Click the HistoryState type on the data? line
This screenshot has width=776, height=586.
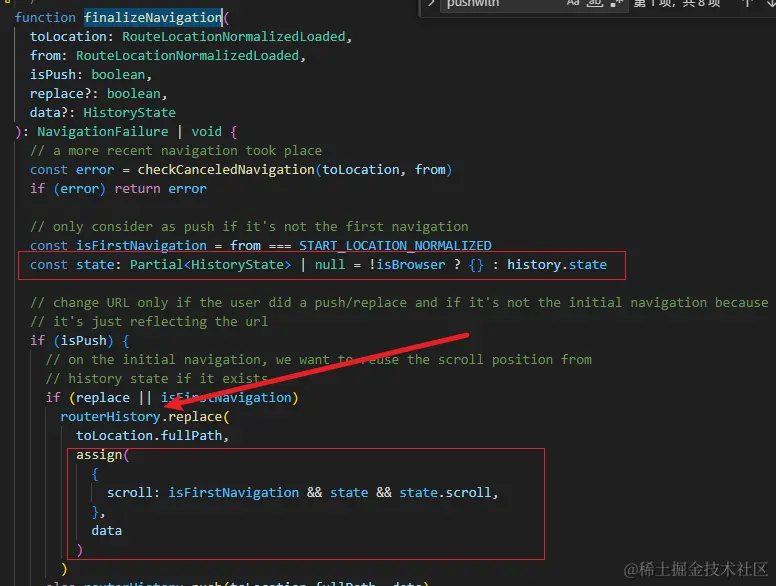point(129,113)
